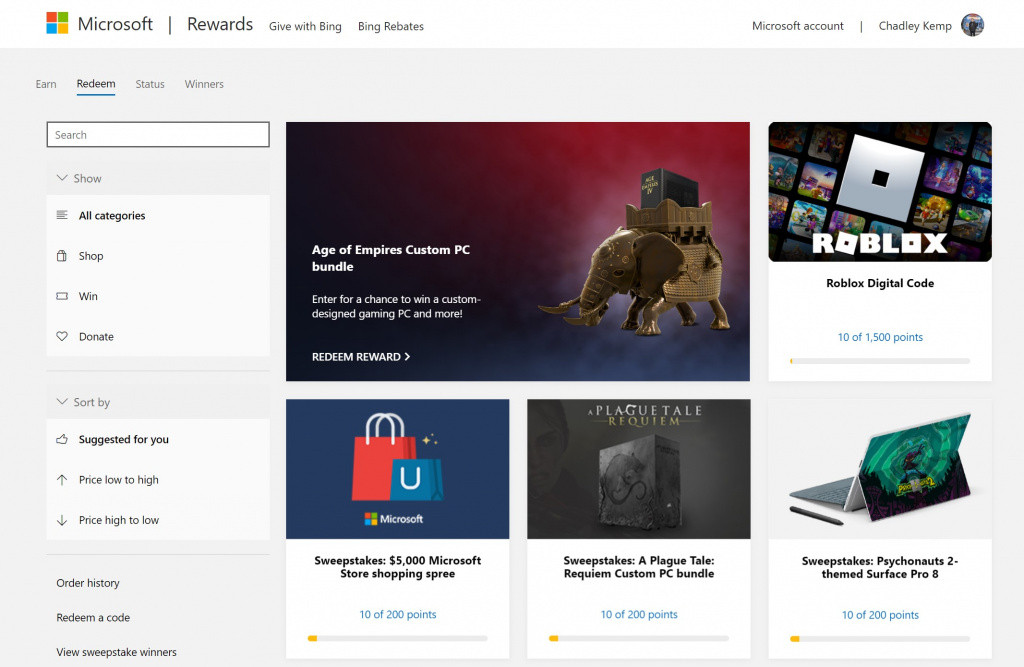Click the thumbs-up icon next to Suggested for you
1024x667 pixels.
coord(62,439)
